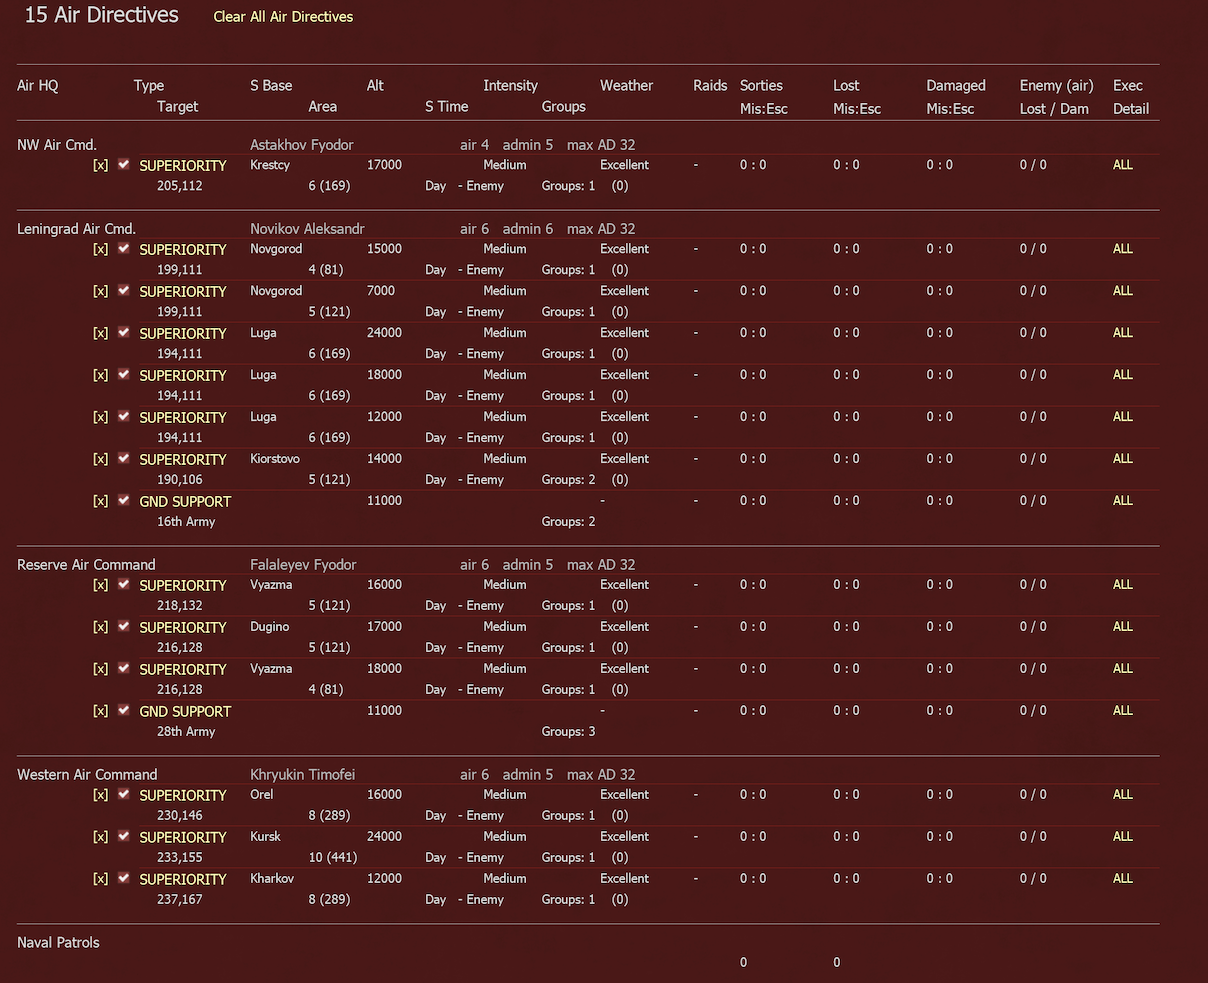Open Leningrad Air Cmd. headquarters

pos(76,229)
